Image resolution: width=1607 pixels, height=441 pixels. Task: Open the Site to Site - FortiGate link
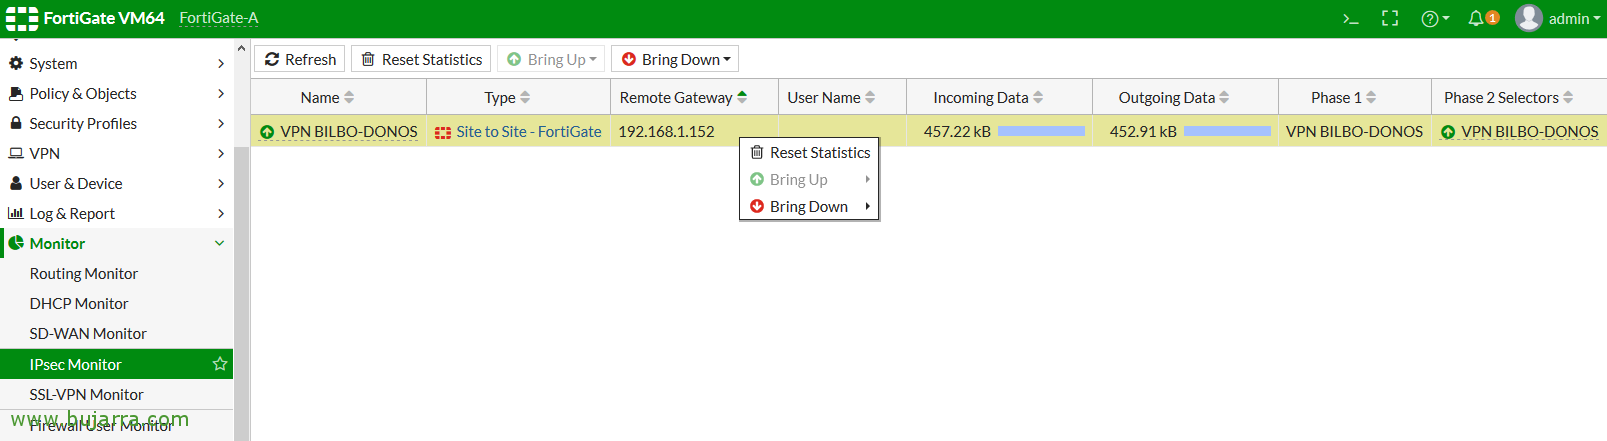[528, 131]
